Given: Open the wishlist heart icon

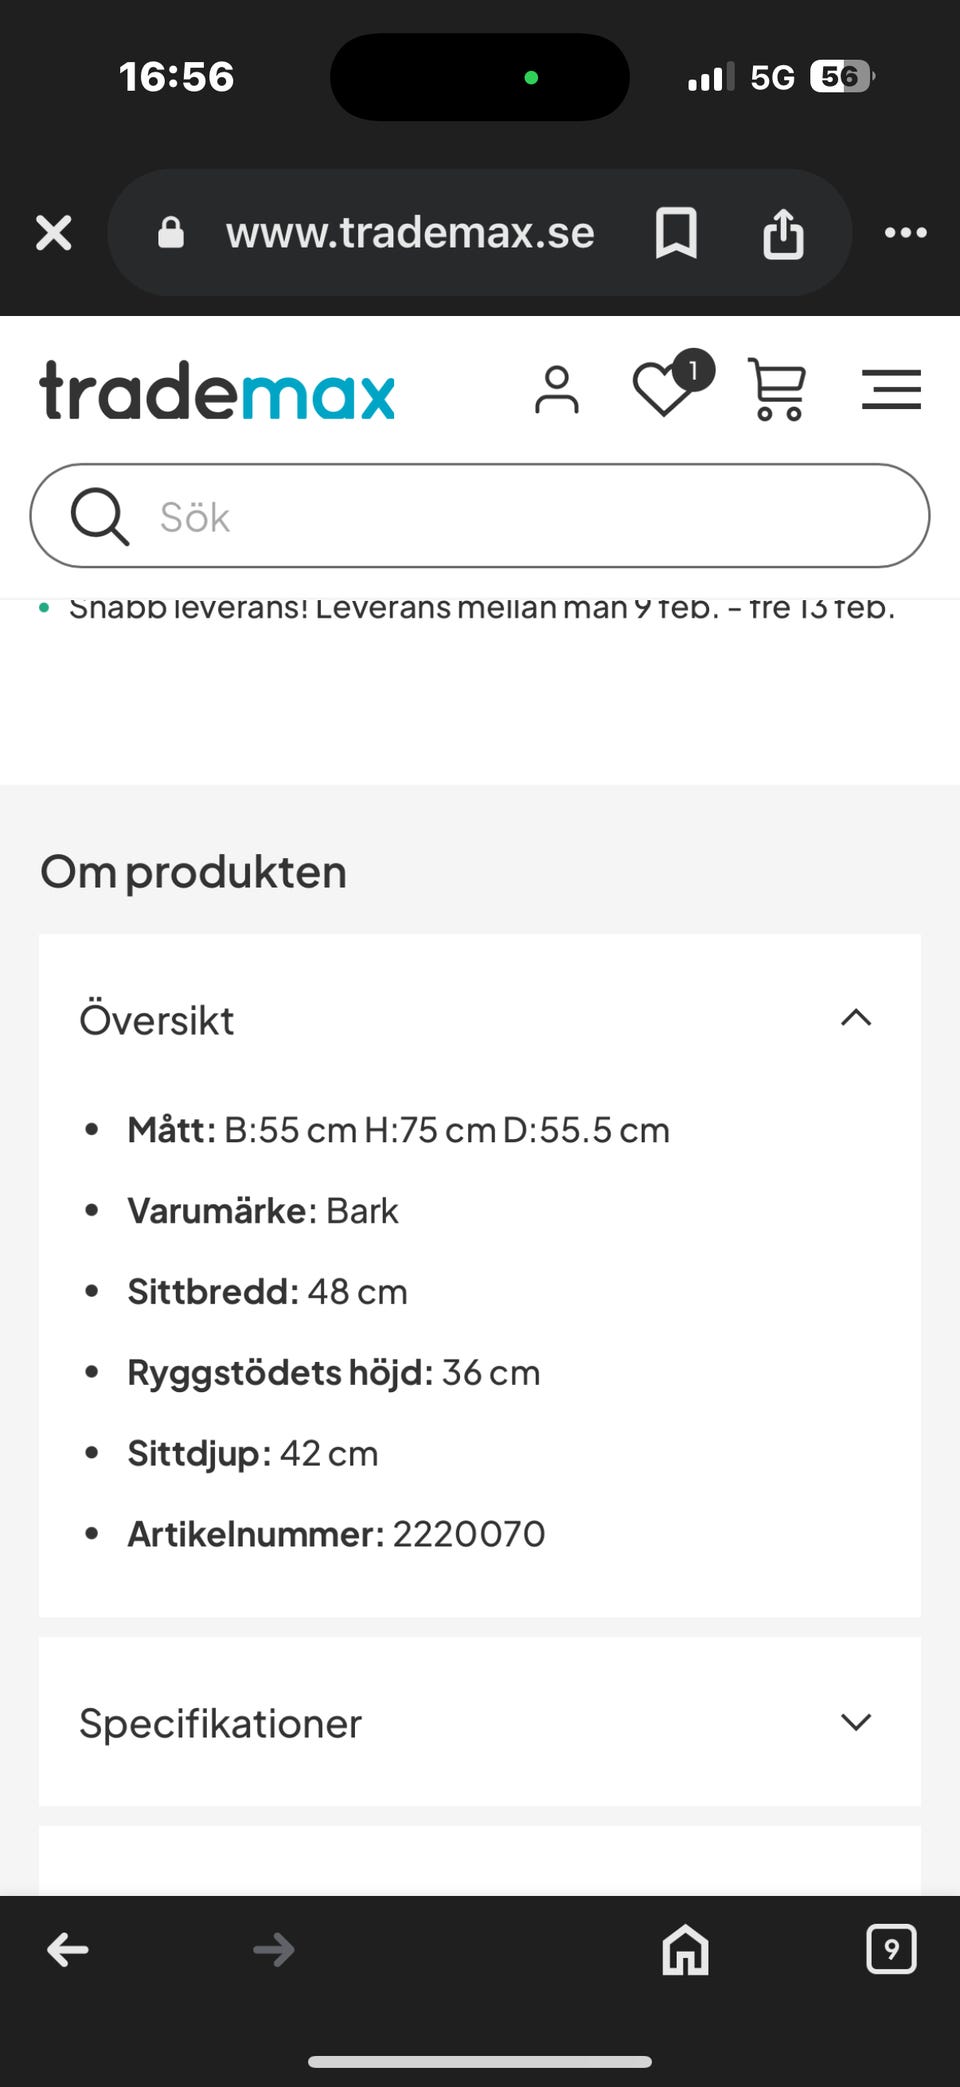Looking at the screenshot, I should [x=664, y=388].
